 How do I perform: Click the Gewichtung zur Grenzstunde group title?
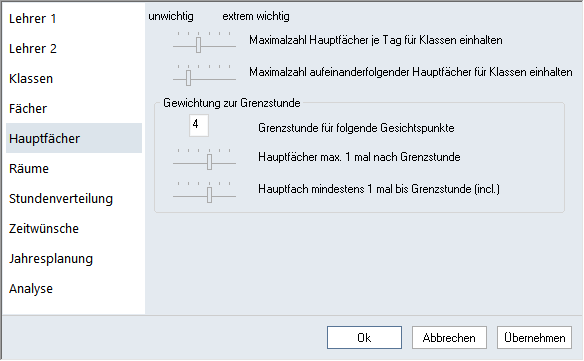(232, 103)
